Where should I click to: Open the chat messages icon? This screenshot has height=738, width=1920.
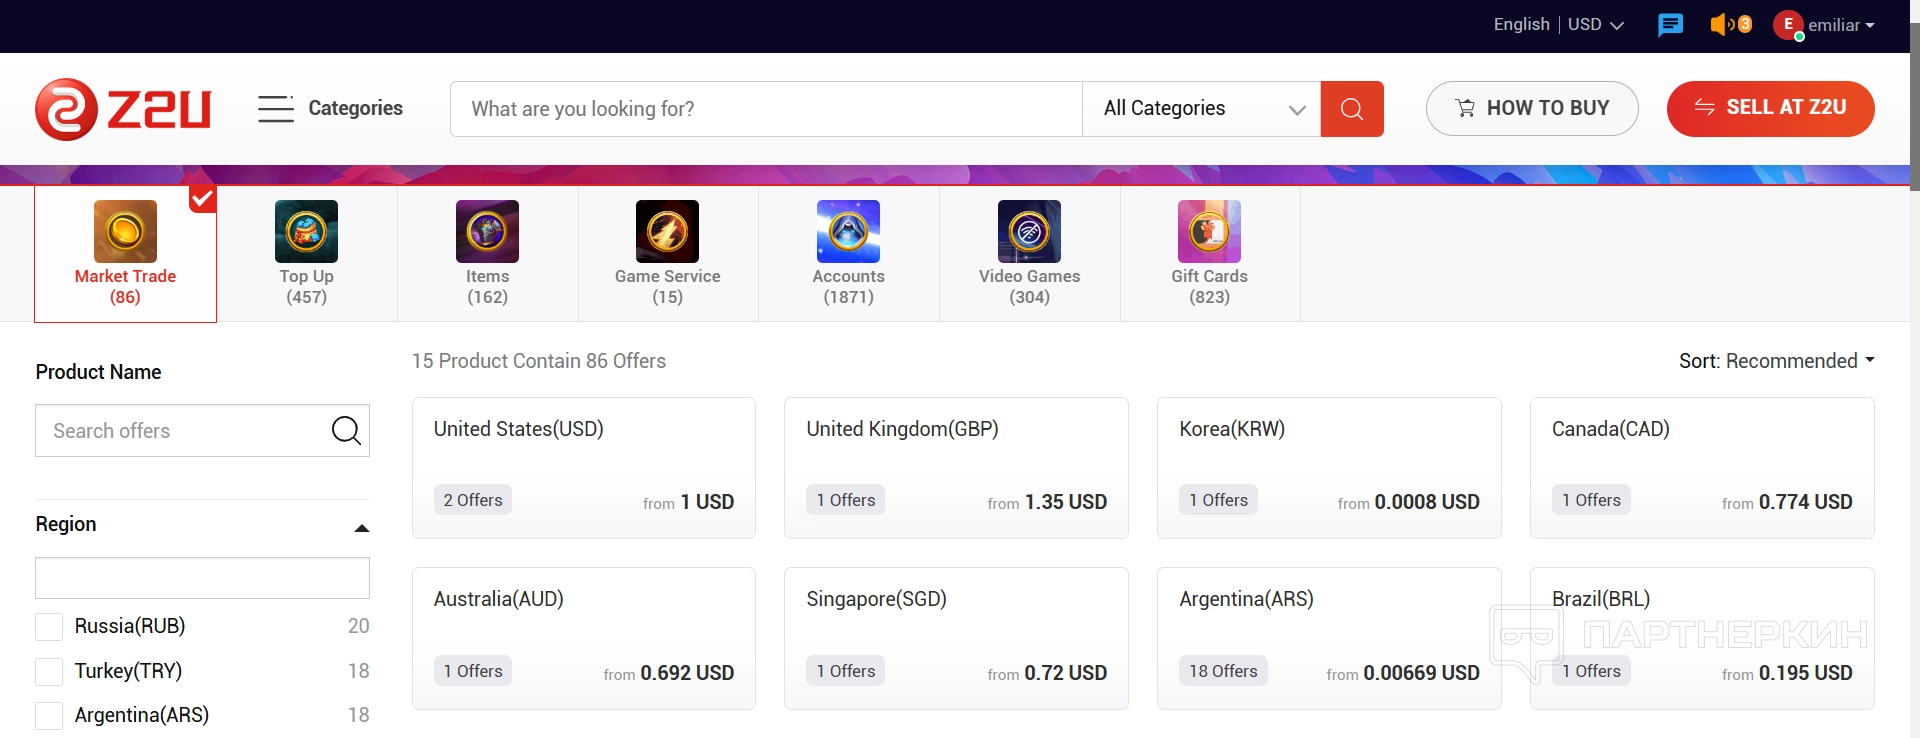coord(1670,25)
